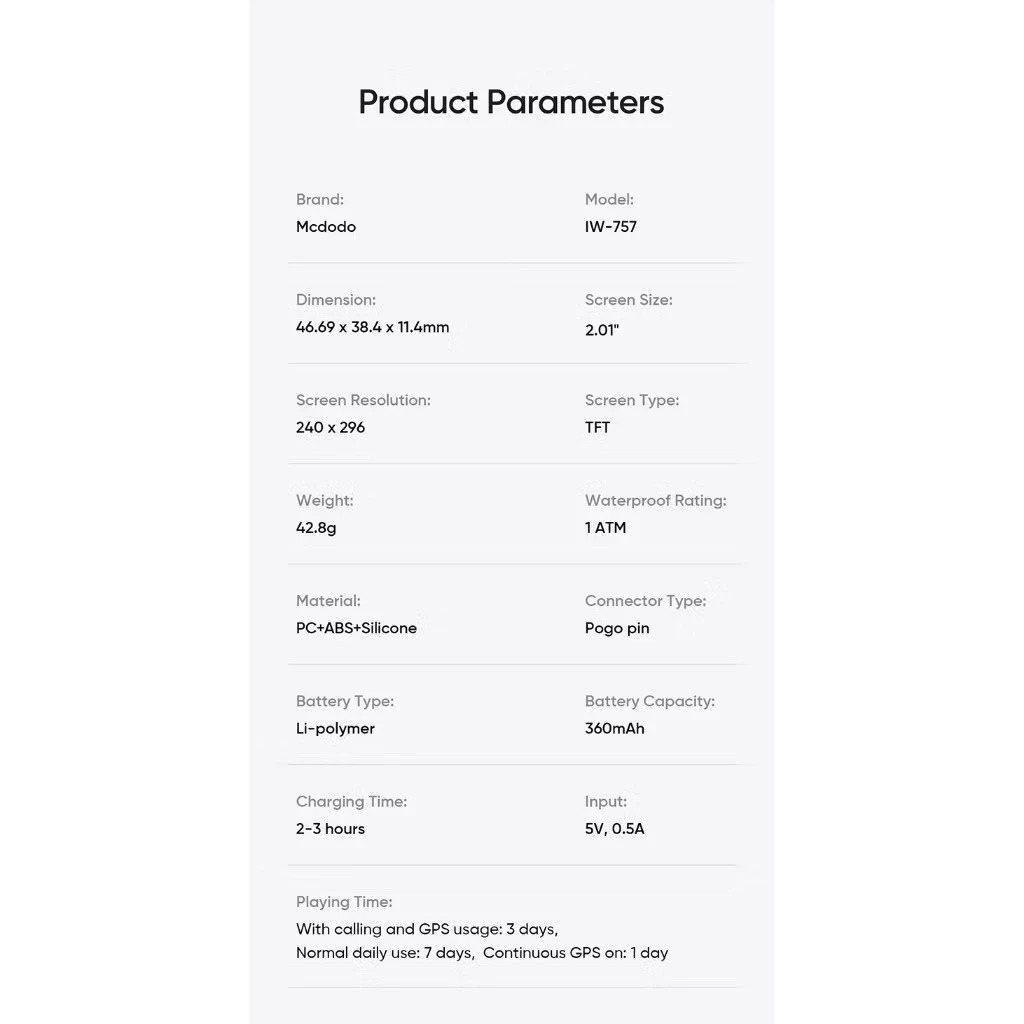Select the 1 ATM waterproof rating value
Viewport: 1024px width, 1024px height.
point(605,528)
